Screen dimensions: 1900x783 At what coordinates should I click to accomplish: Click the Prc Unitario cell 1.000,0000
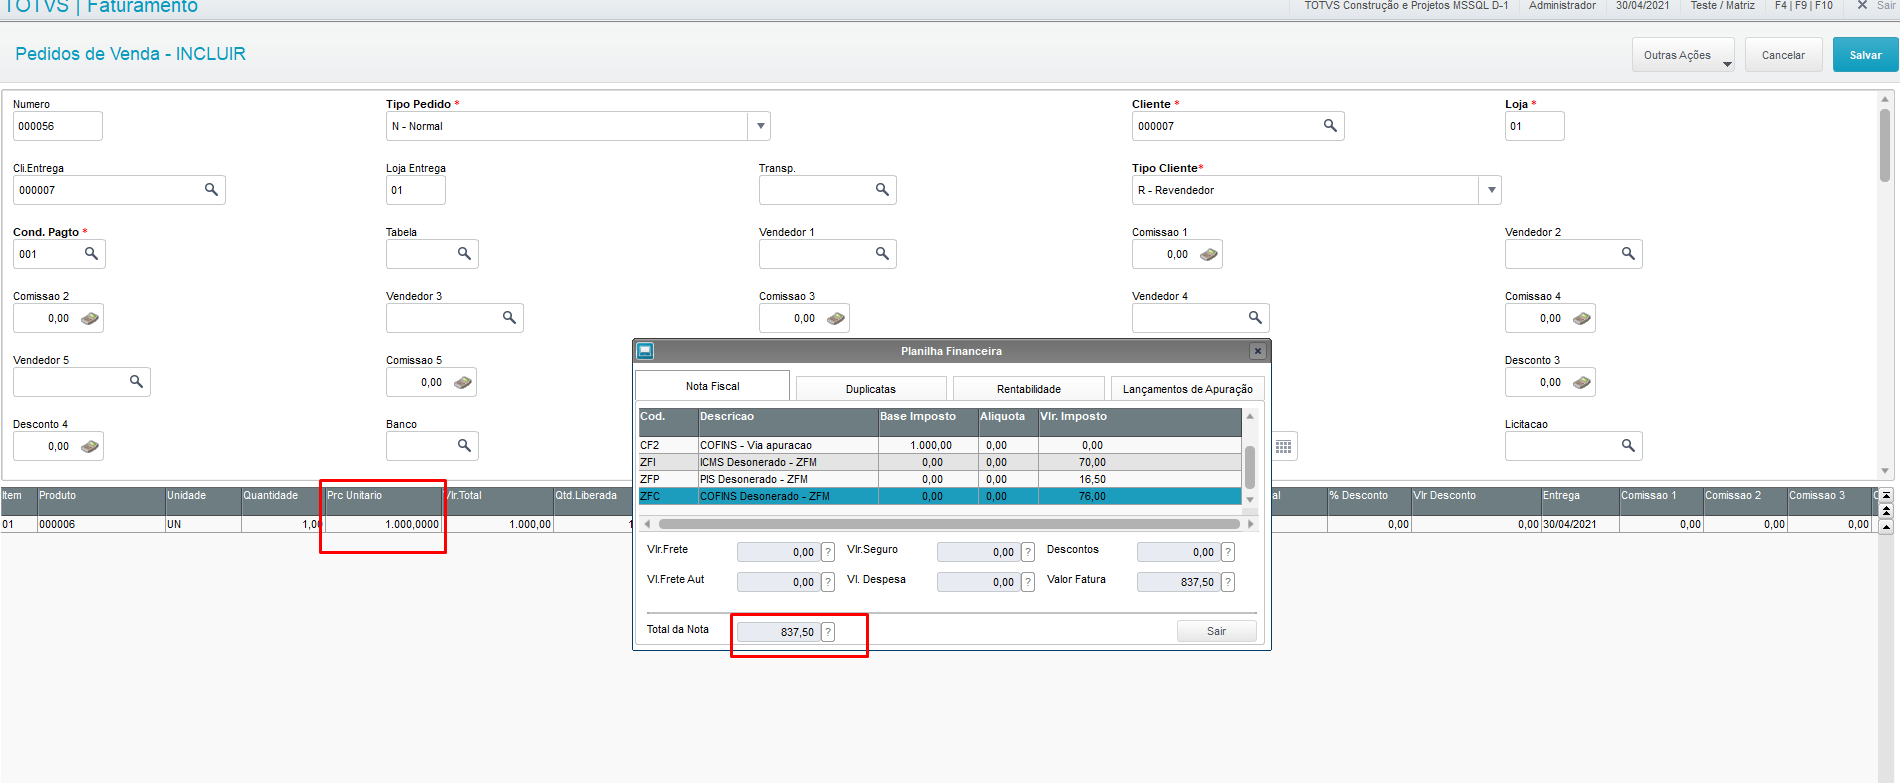click(385, 524)
